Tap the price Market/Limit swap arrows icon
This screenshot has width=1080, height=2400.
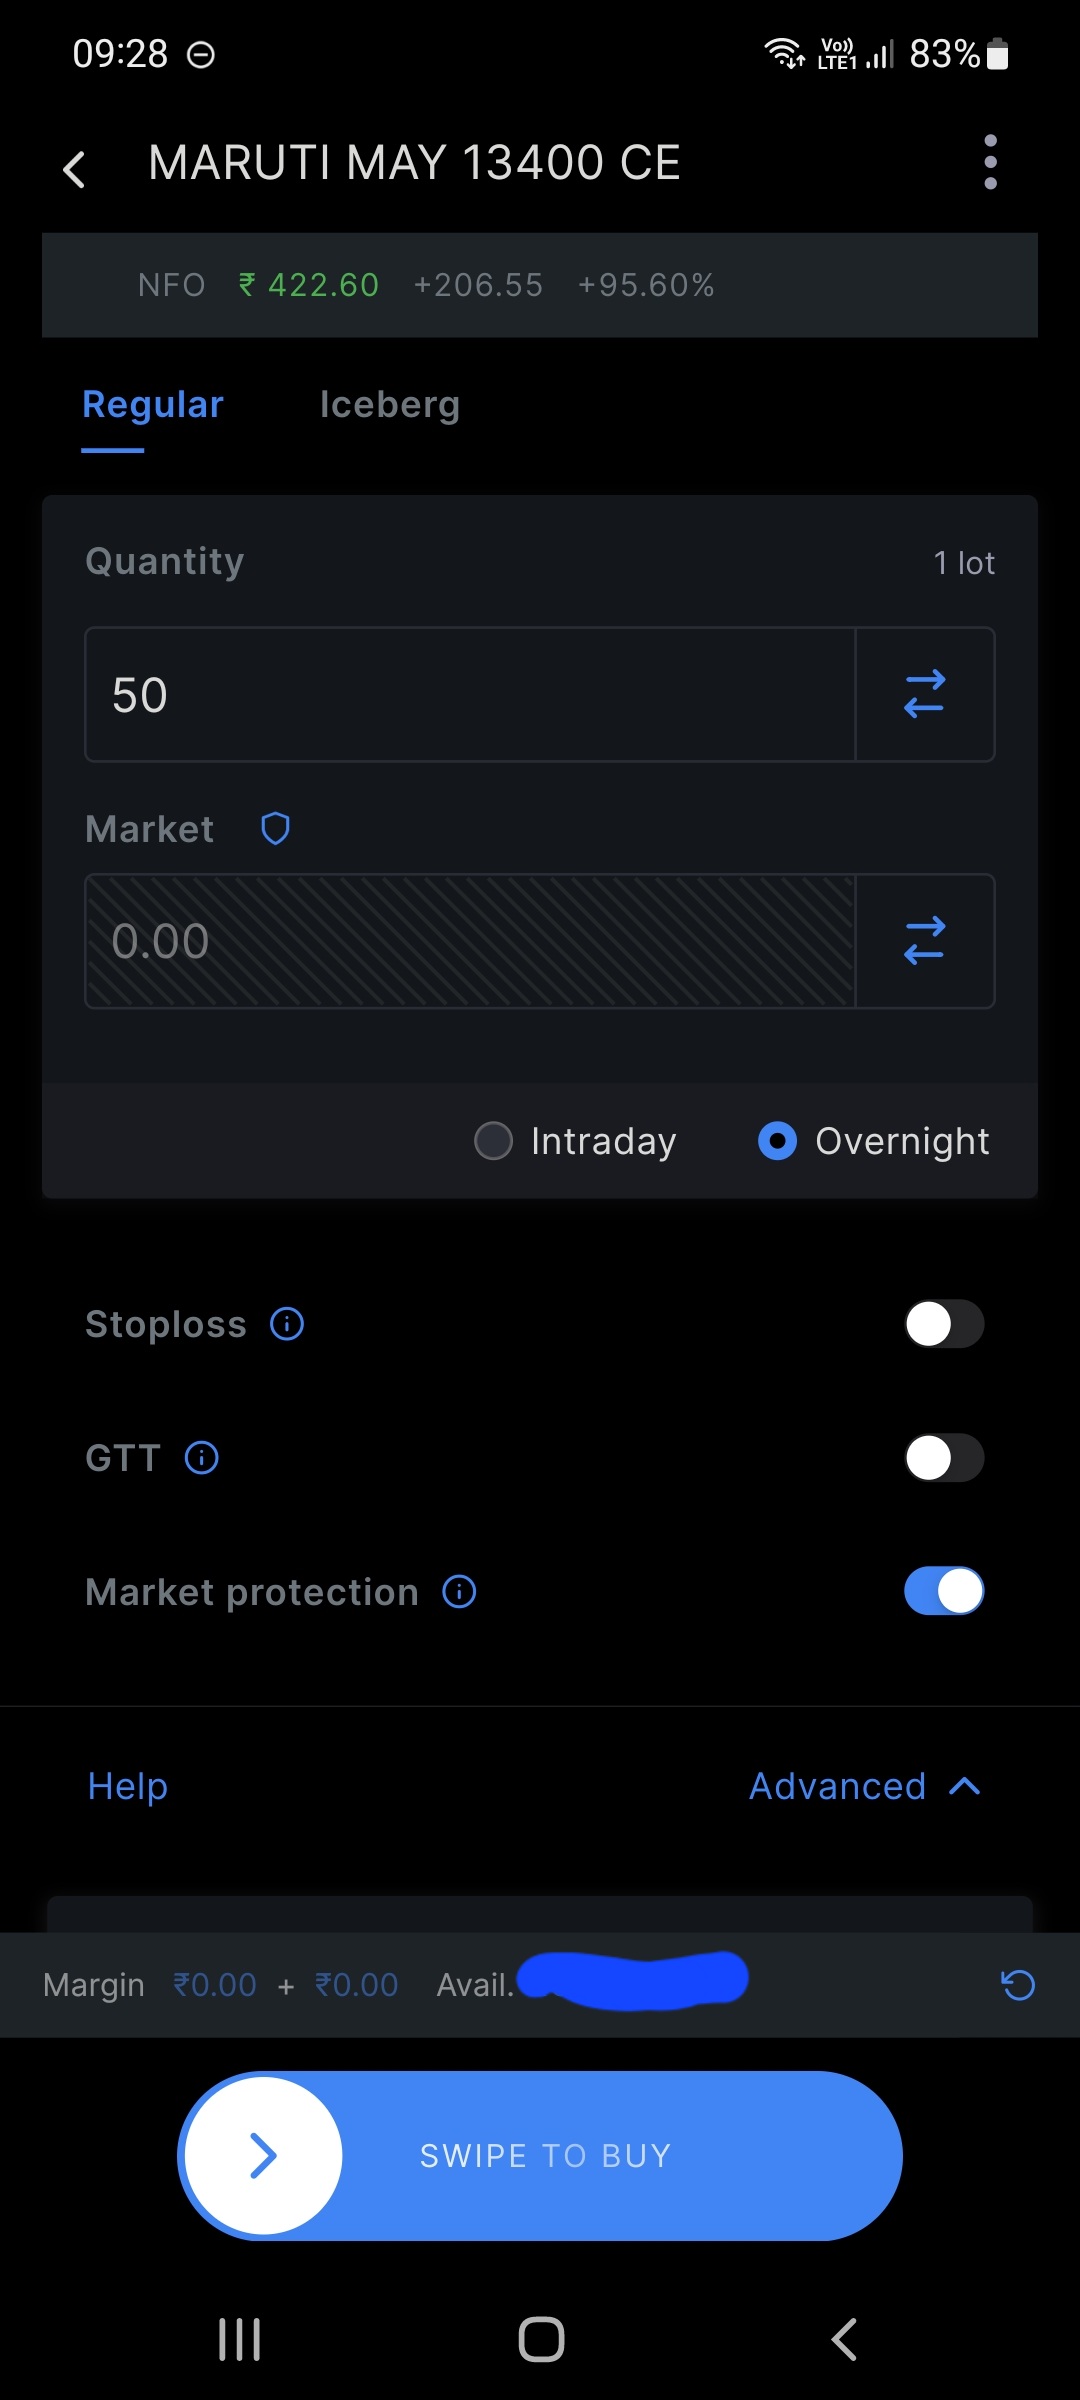click(925, 941)
